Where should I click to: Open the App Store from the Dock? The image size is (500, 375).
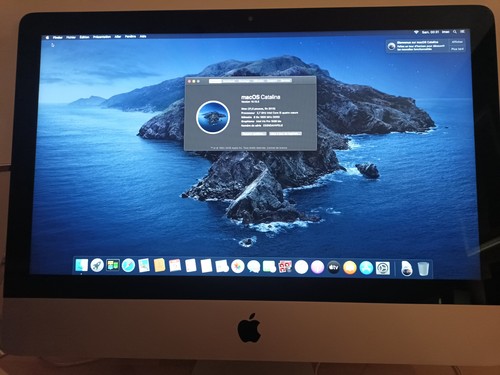pos(366,268)
